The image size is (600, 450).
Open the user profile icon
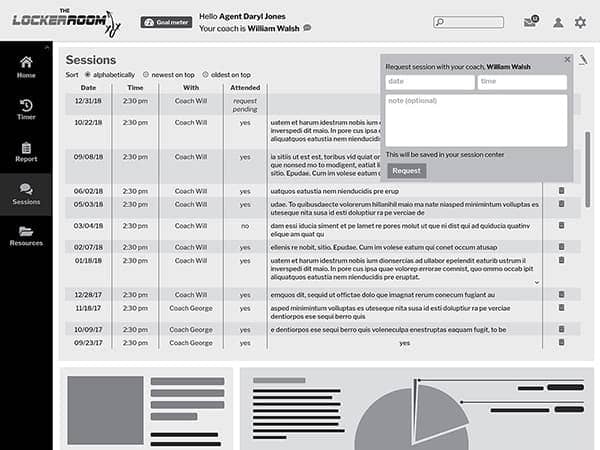557,22
